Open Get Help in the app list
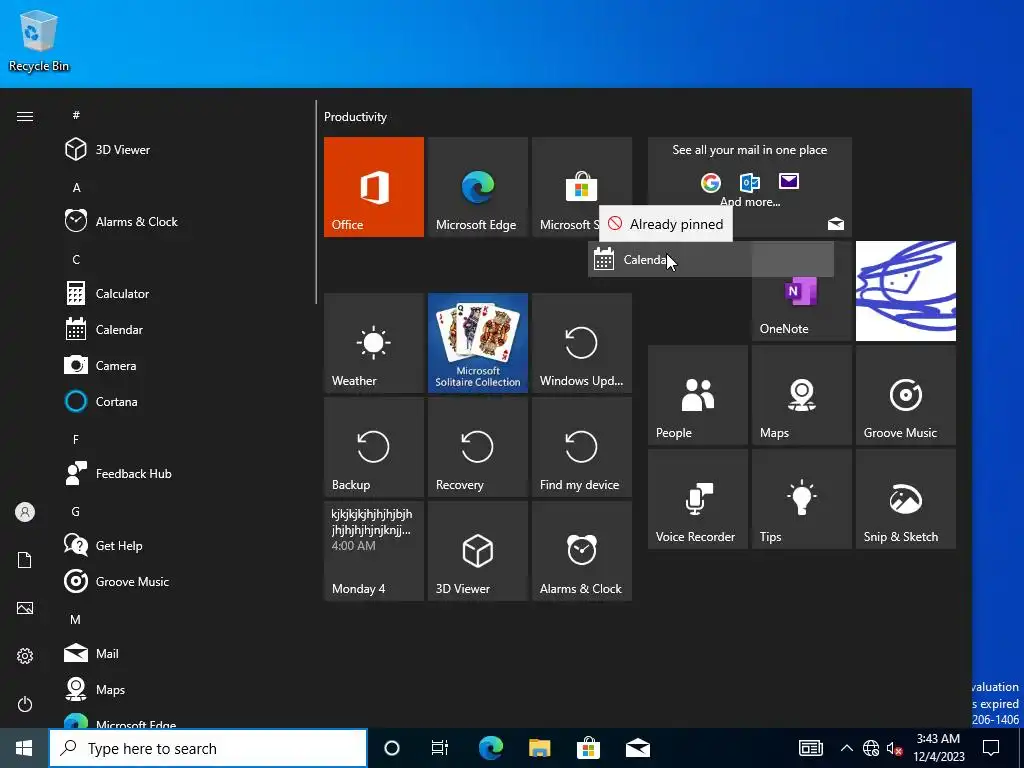 click(183, 545)
